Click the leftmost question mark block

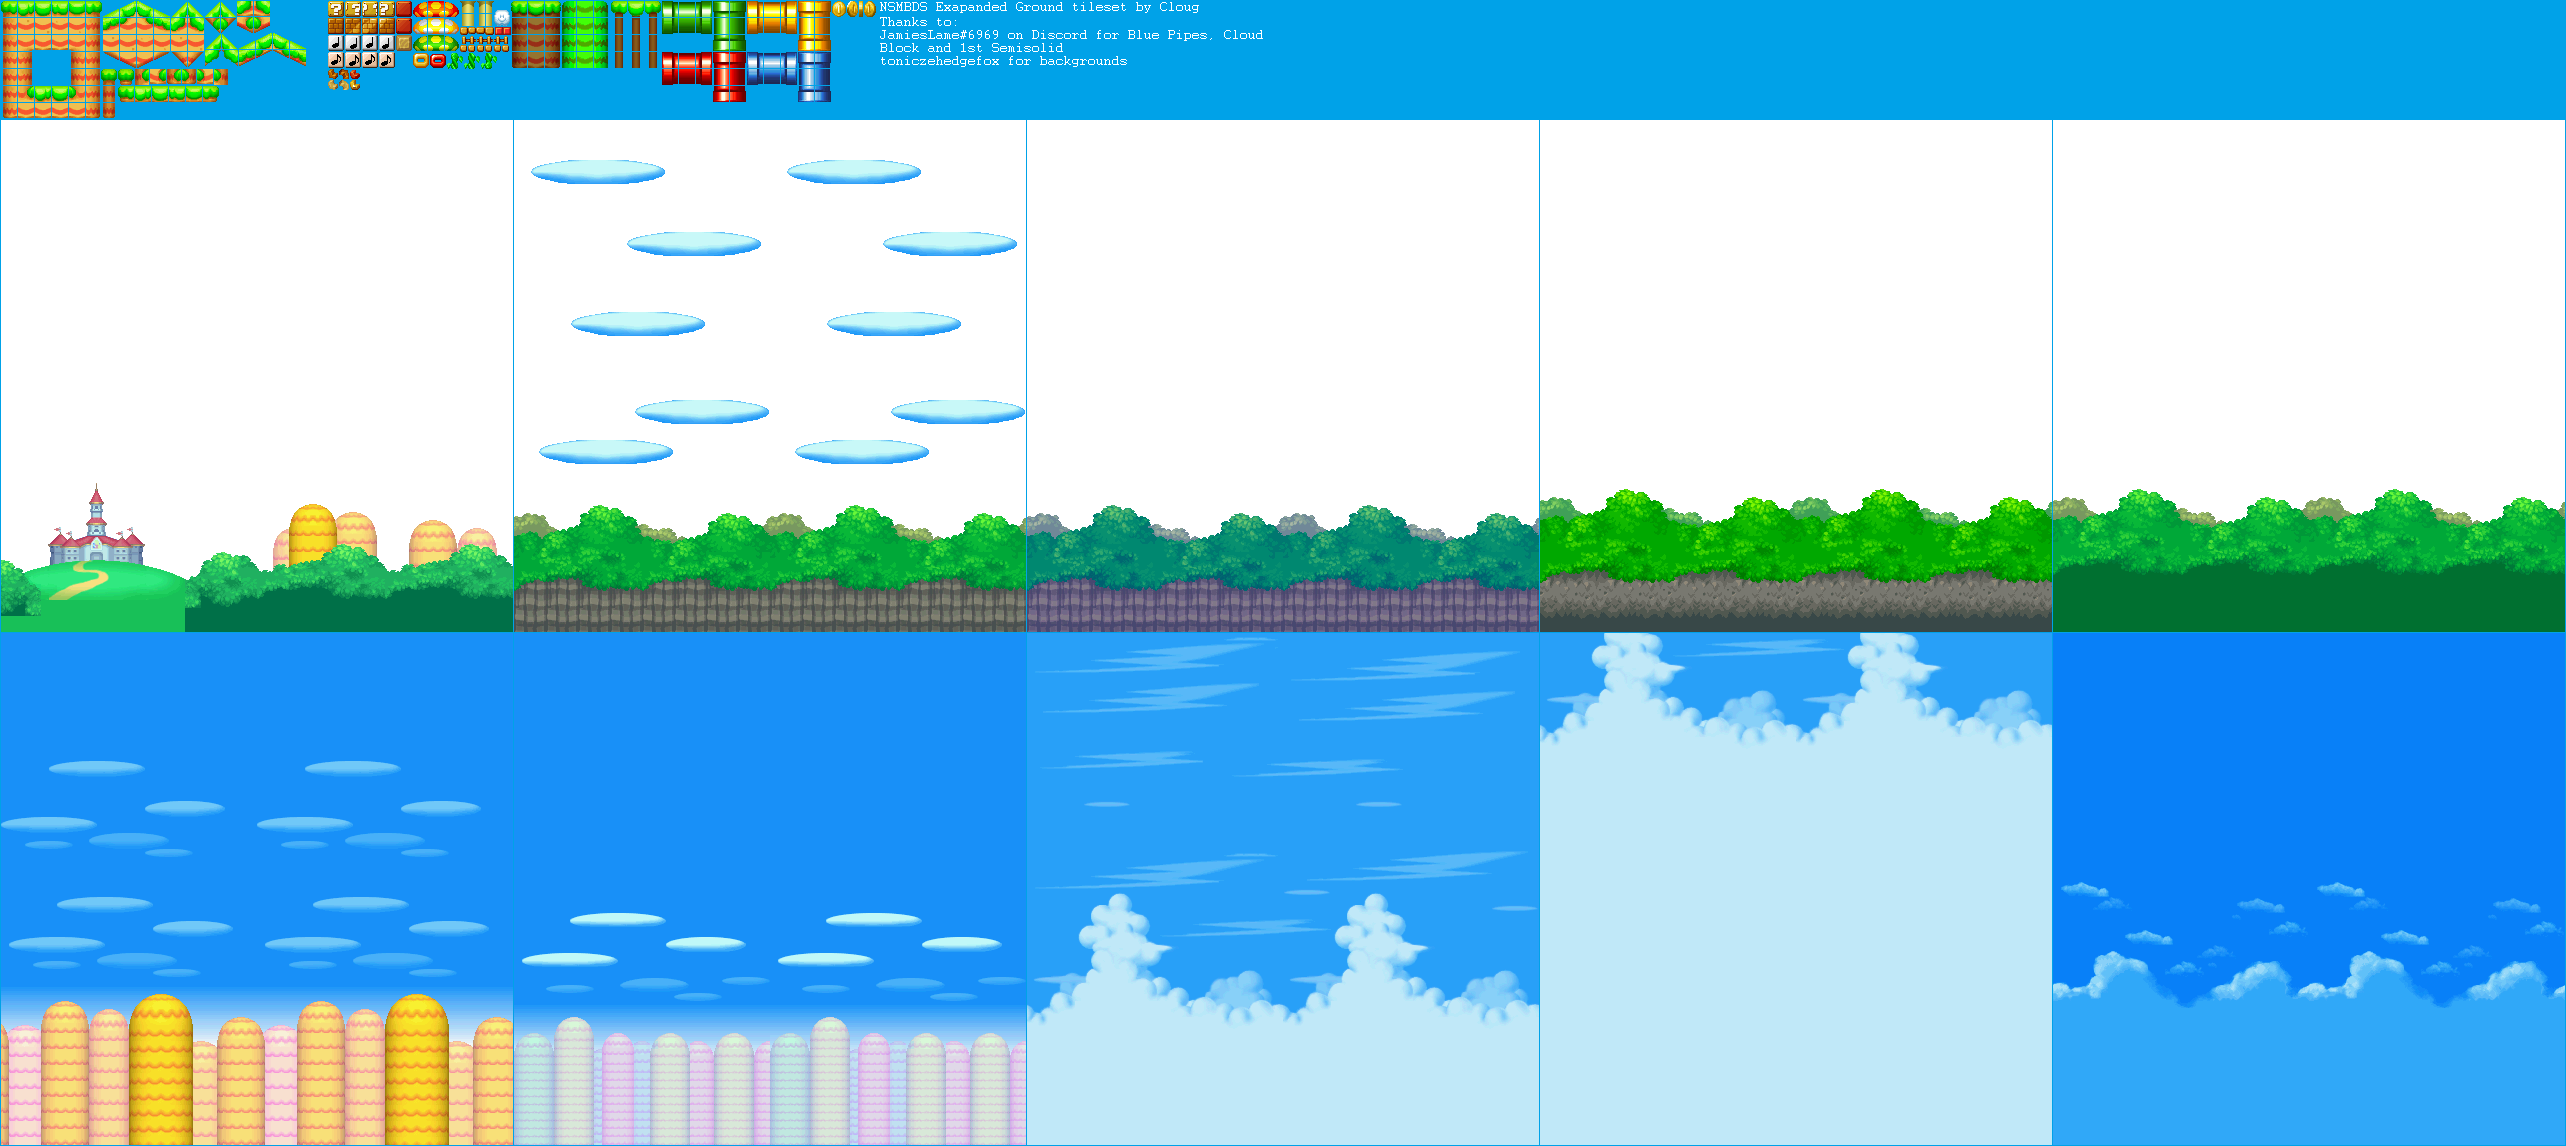tap(336, 9)
